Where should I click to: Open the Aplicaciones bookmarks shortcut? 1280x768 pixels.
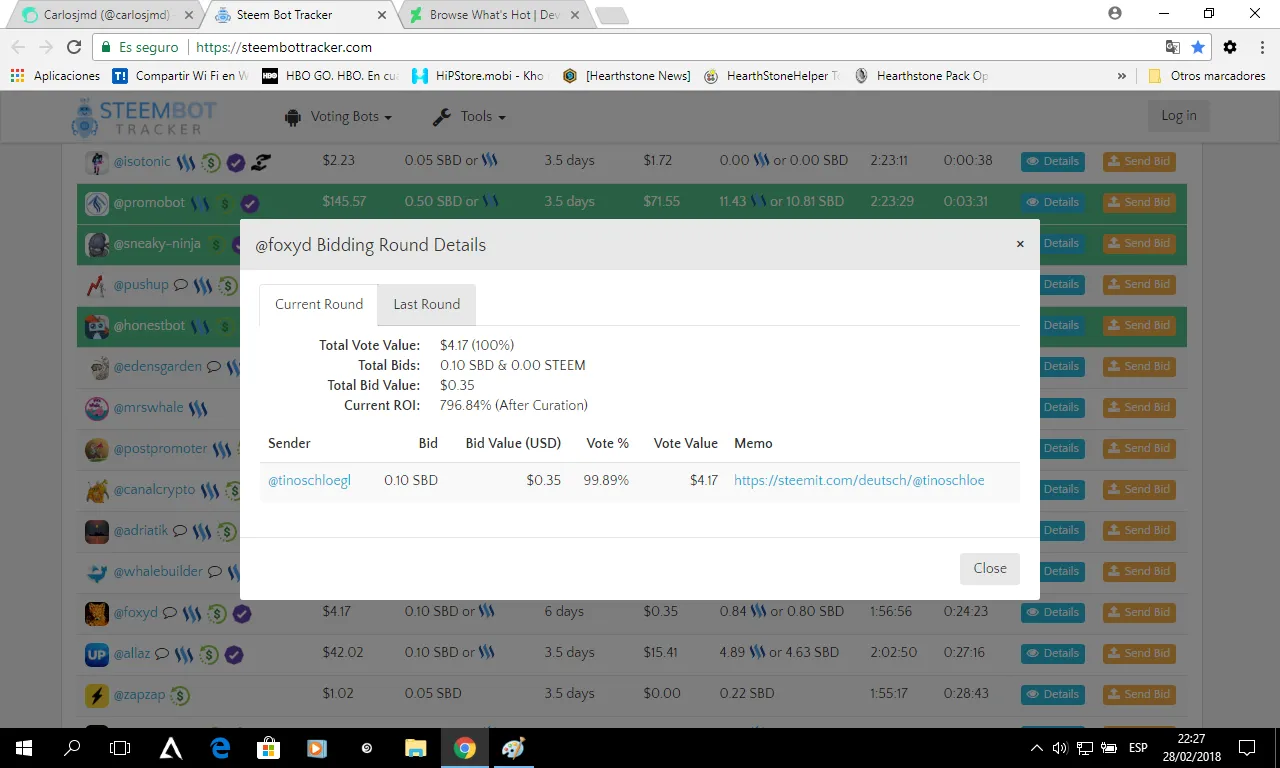(x=55, y=75)
